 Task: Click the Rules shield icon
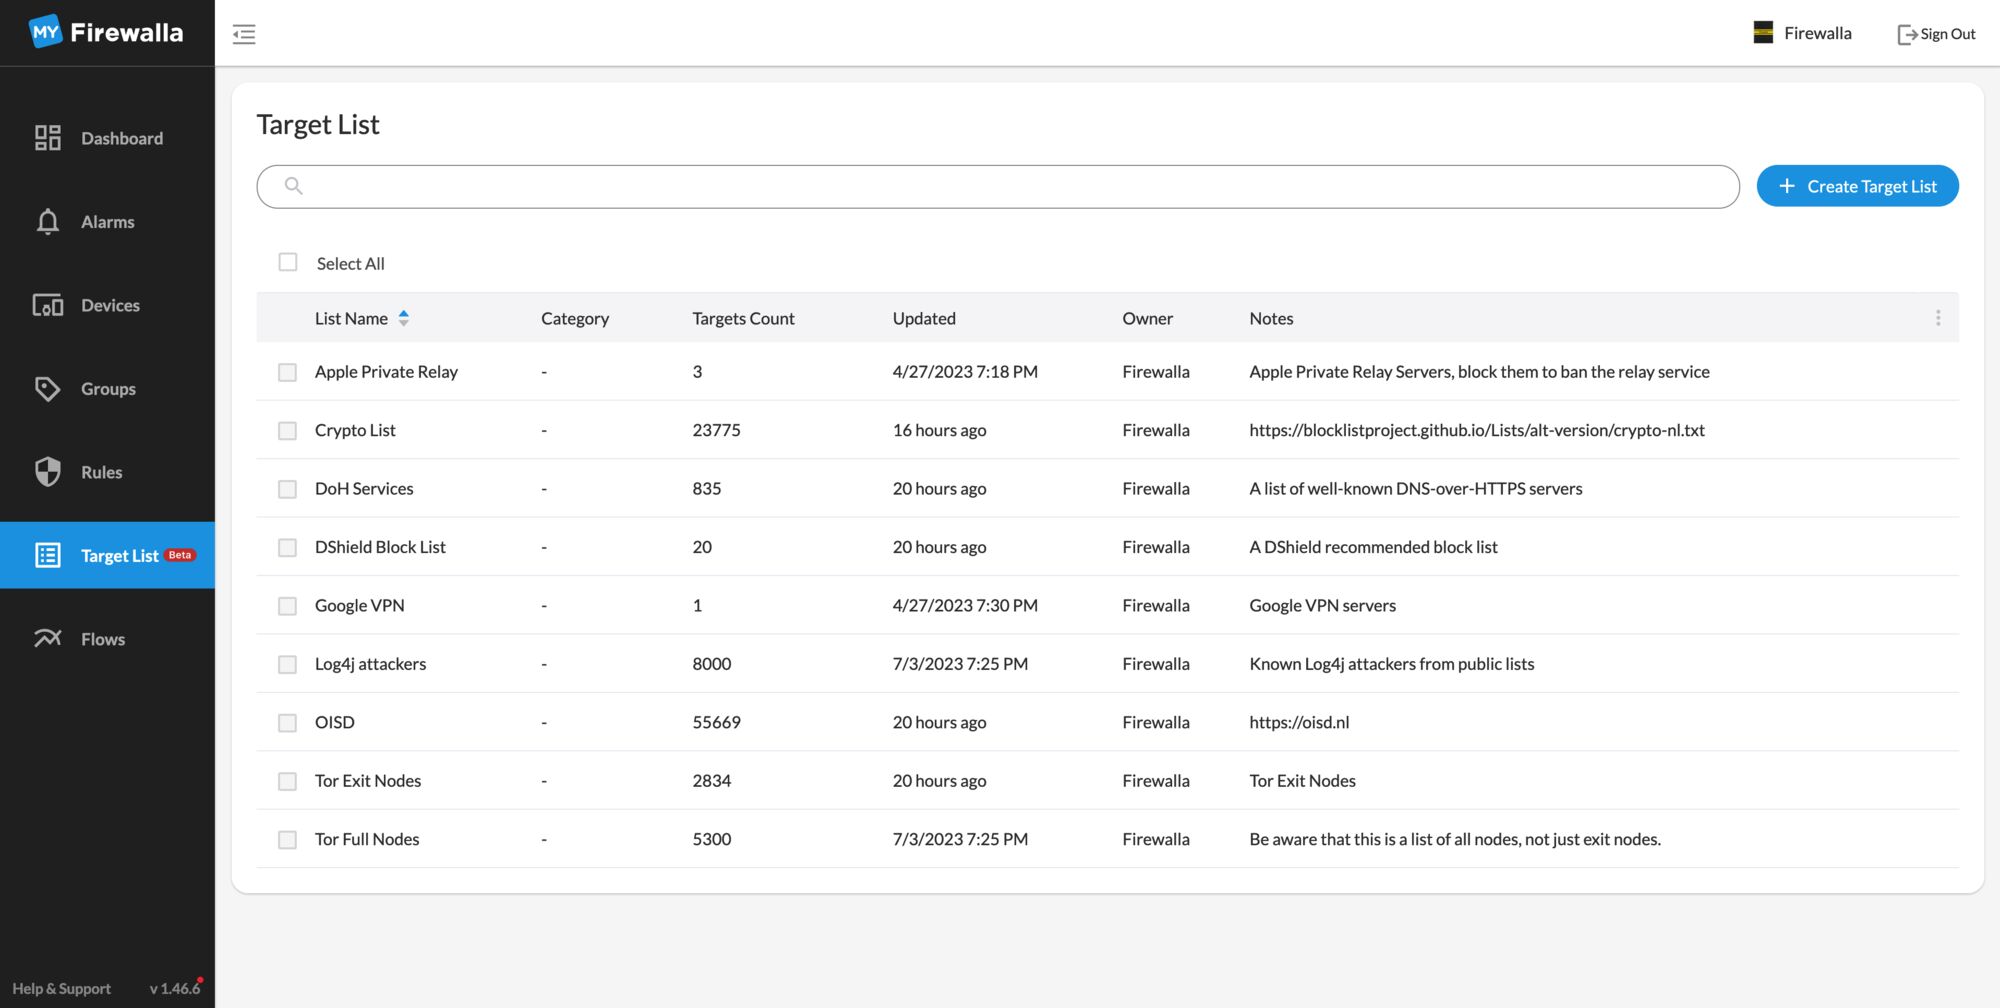[47, 472]
